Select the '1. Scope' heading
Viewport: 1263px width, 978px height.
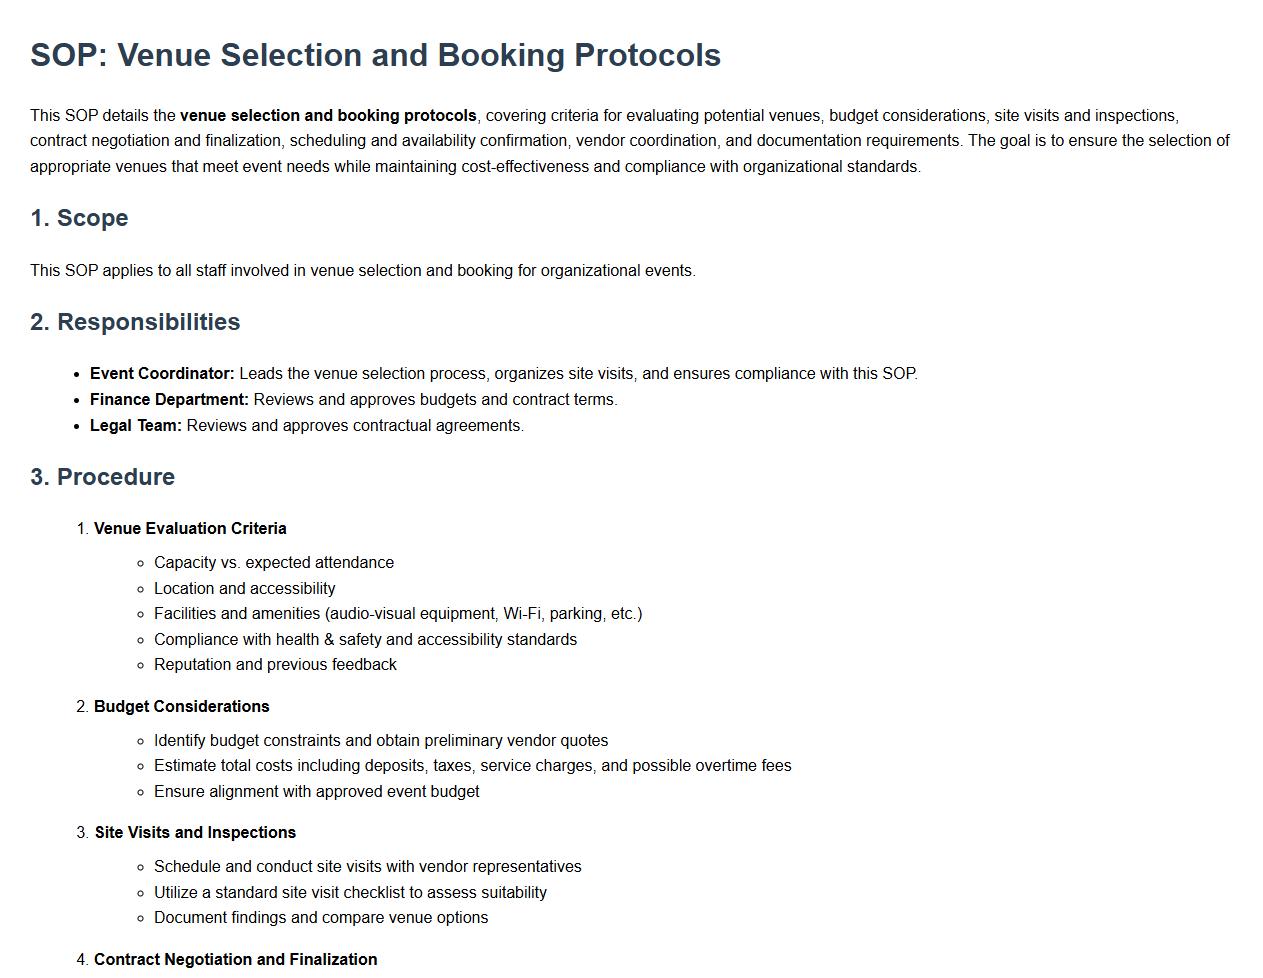point(79,218)
